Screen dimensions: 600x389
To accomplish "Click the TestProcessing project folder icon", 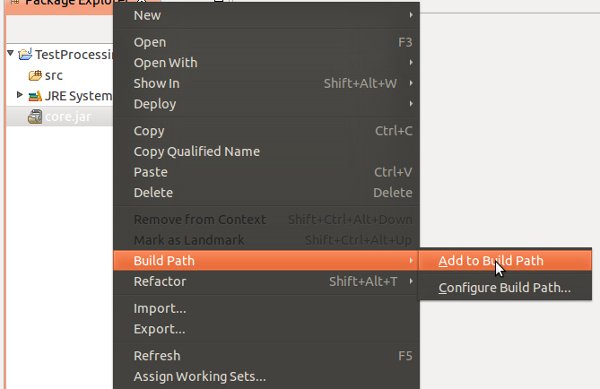I will [x=25, y=54].
